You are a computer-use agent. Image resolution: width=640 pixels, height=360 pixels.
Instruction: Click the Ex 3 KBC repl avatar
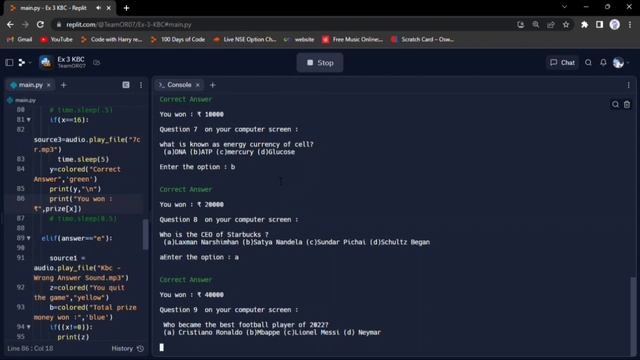(x=46, y=62)
